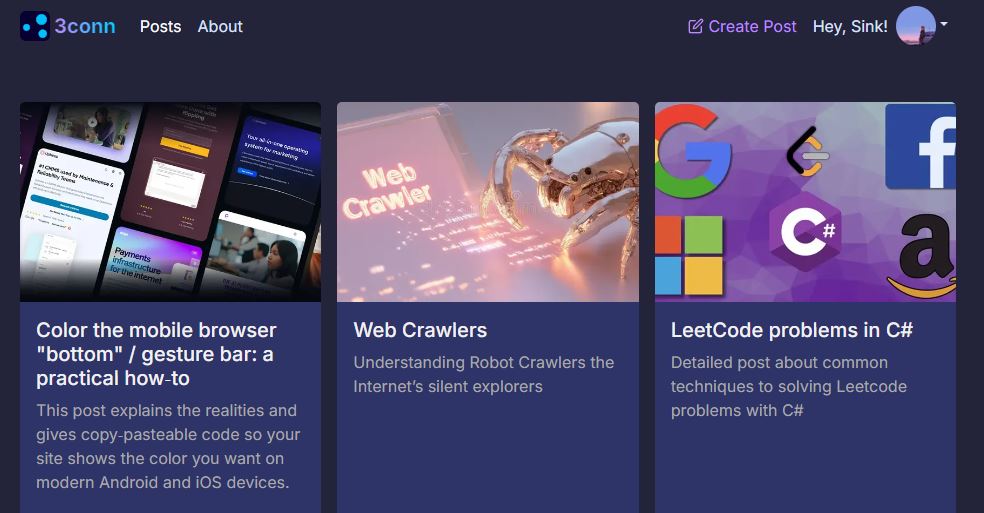Click the Amazon logo in the image
Screen dimensions: 984x513
(x=923, y=256)
